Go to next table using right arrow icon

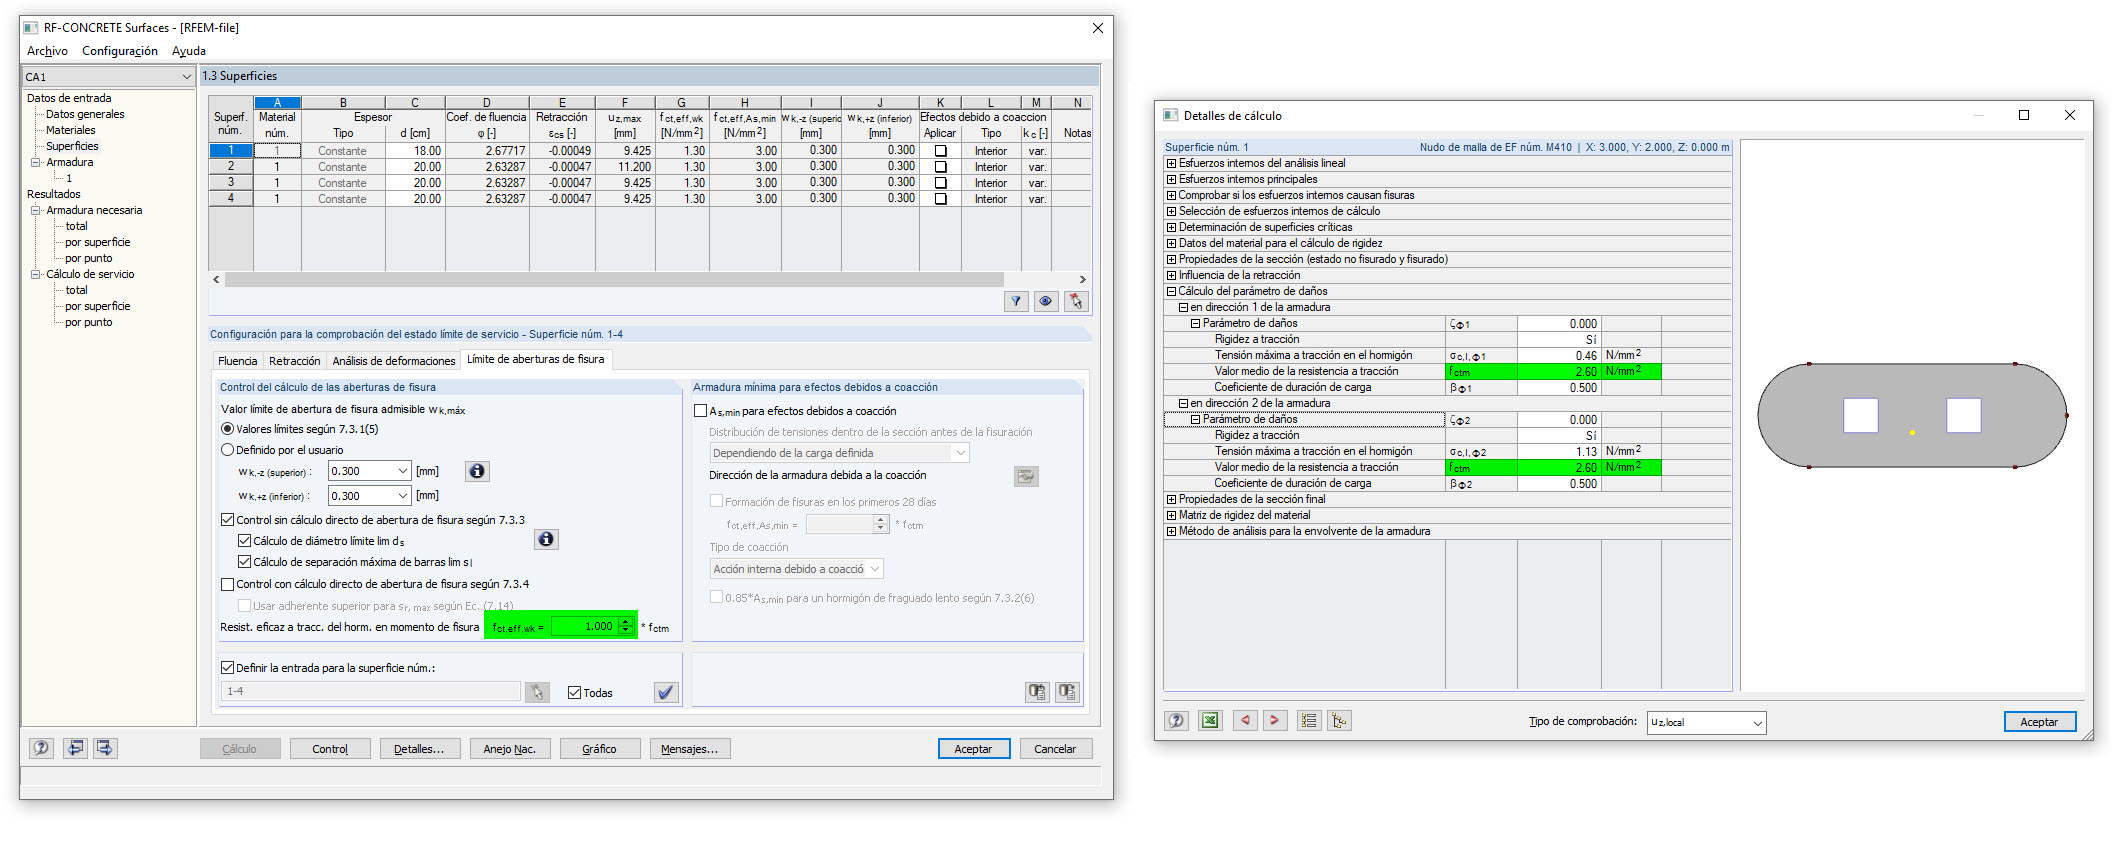(x=105, y=748)
